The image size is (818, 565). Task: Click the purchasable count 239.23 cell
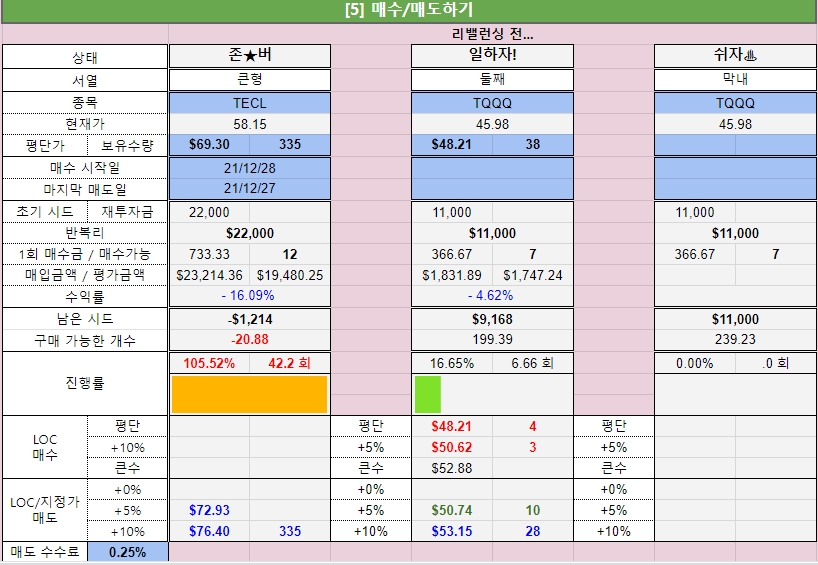coord(735,340)
